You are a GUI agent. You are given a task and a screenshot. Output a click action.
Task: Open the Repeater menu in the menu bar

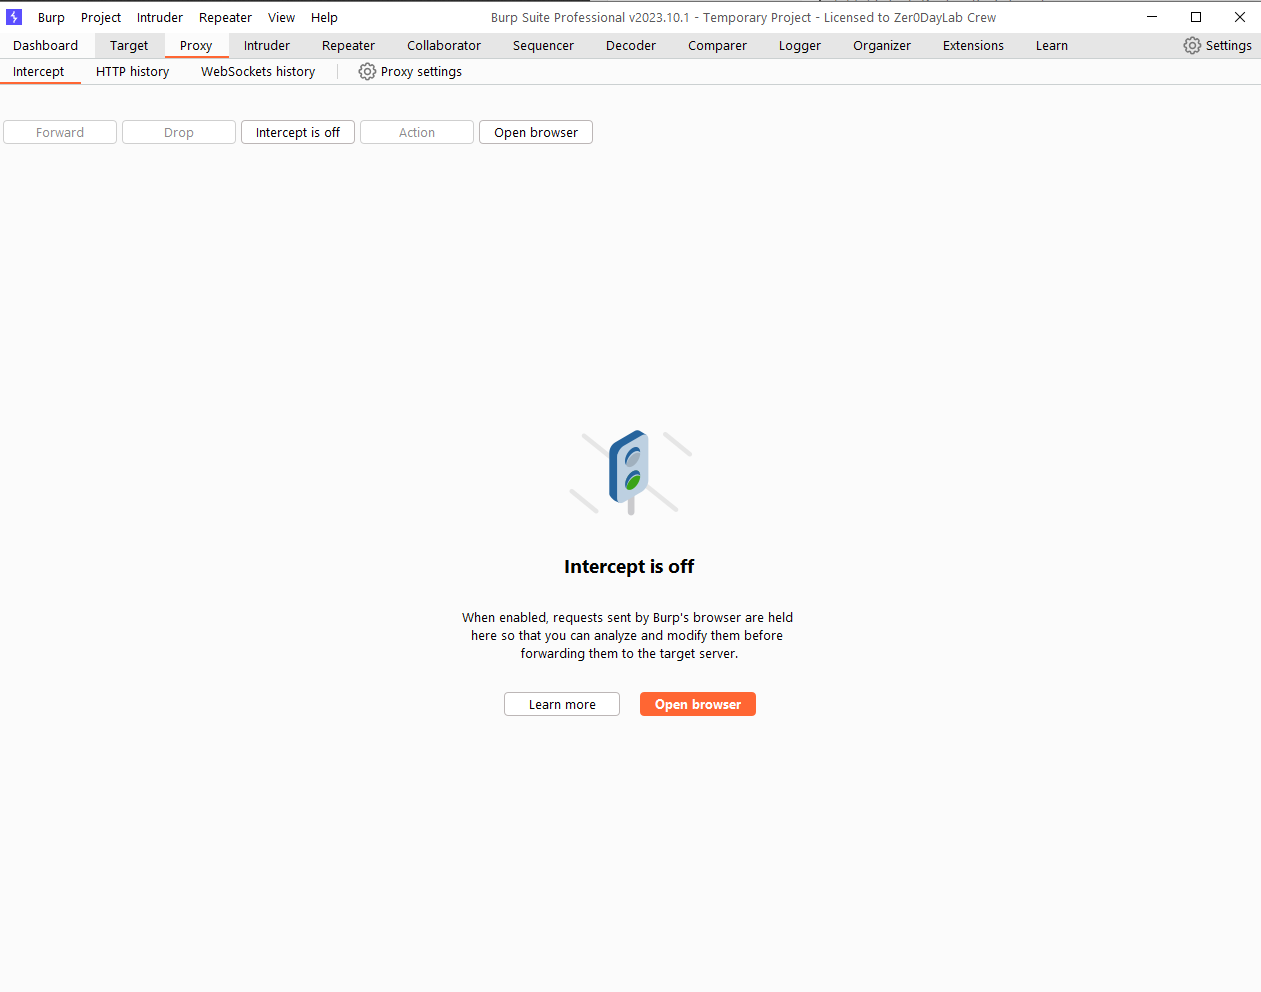(225, 18)
